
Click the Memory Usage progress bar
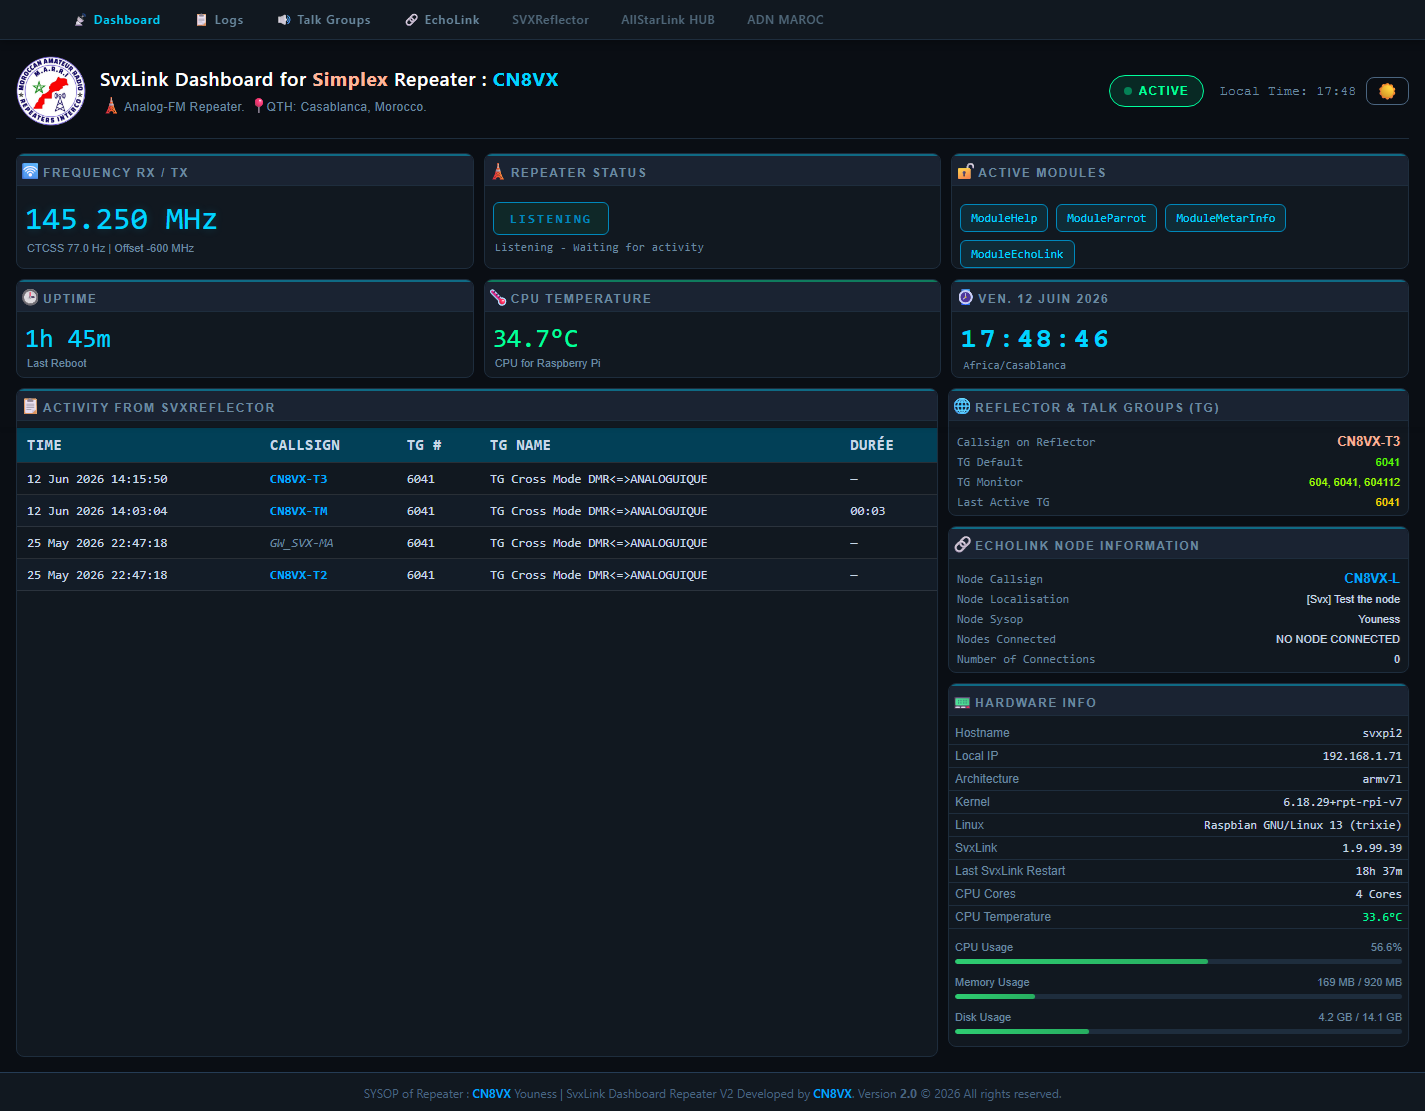1178,996
